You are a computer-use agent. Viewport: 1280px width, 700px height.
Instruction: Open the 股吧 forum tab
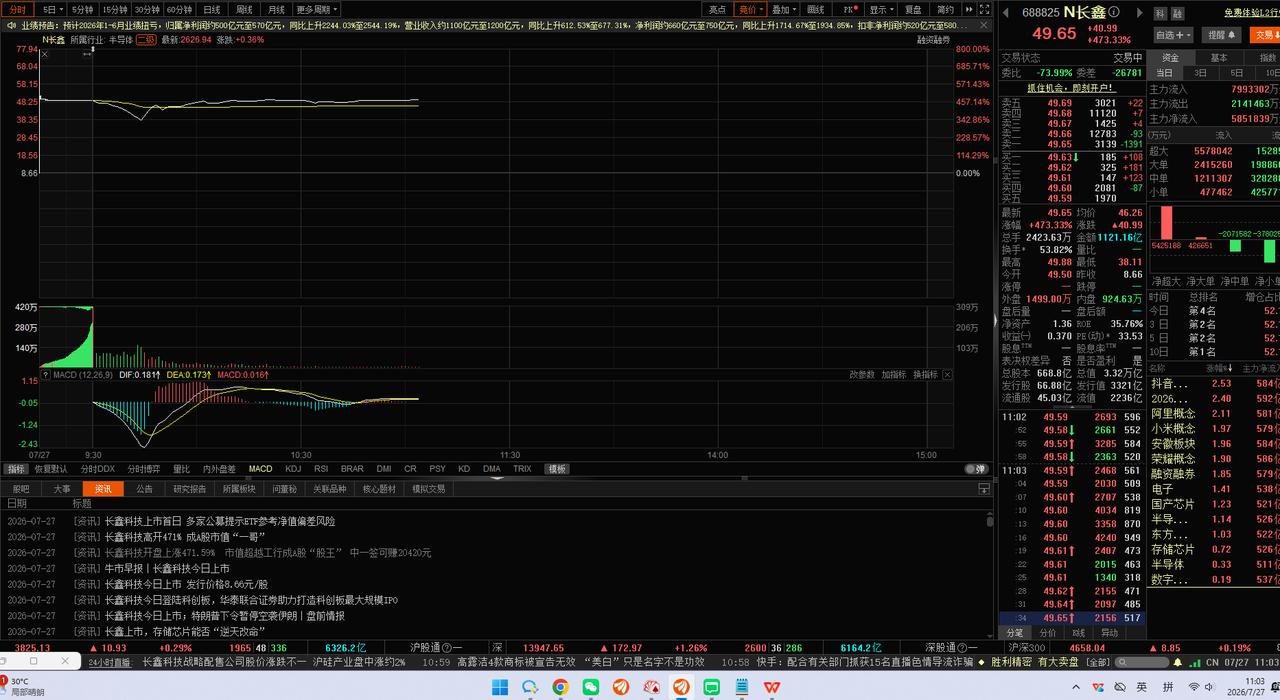20,489
